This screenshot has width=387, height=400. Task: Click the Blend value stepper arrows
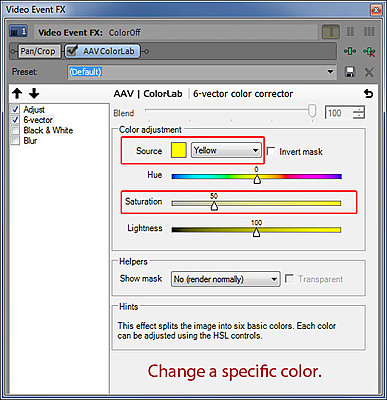click(x=359, y=113)
